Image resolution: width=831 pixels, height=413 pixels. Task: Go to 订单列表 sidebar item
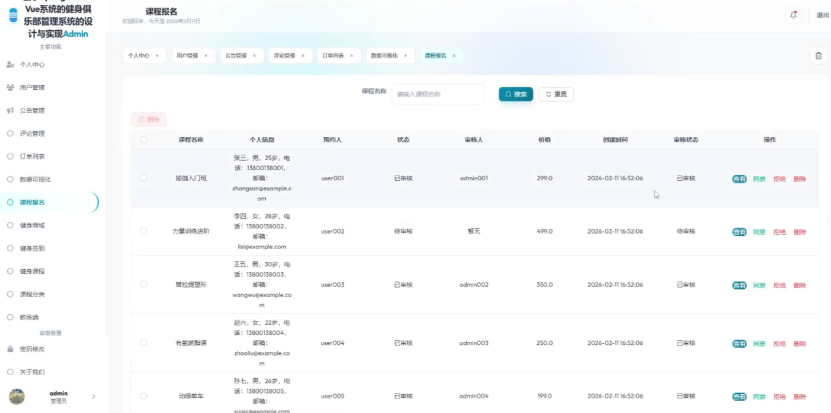(x=32, y=156)
